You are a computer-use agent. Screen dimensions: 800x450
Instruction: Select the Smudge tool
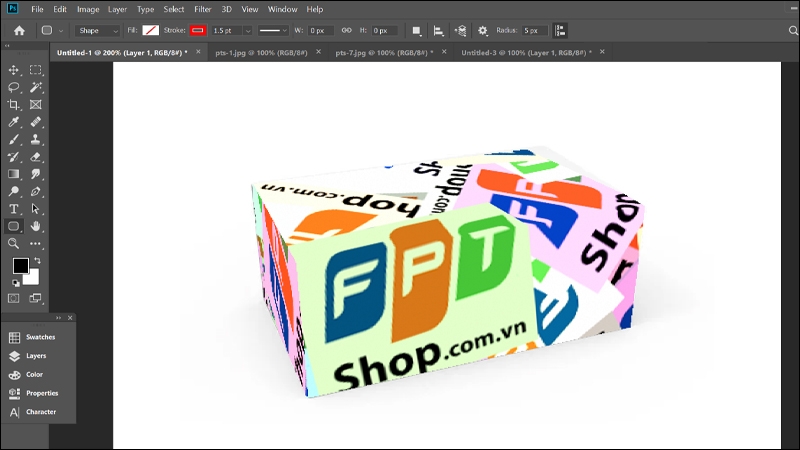(35, 174)
